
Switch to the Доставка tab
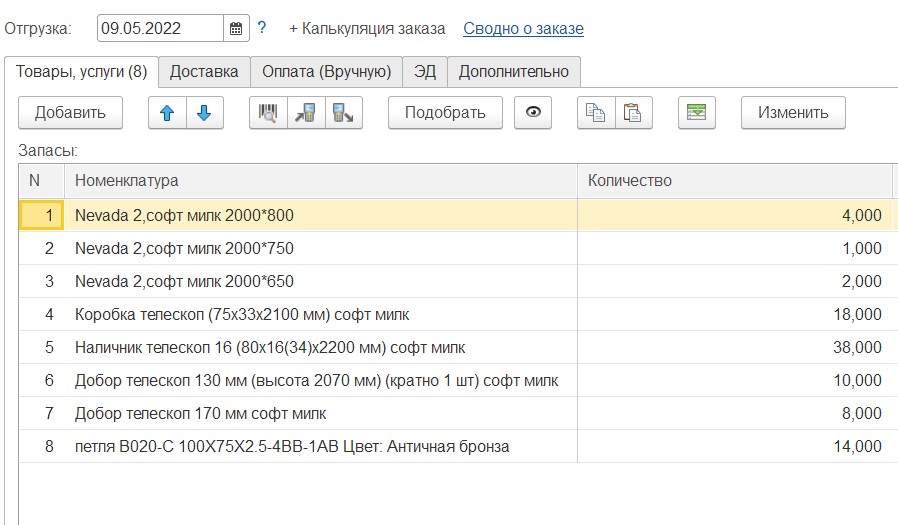[204, 72]
